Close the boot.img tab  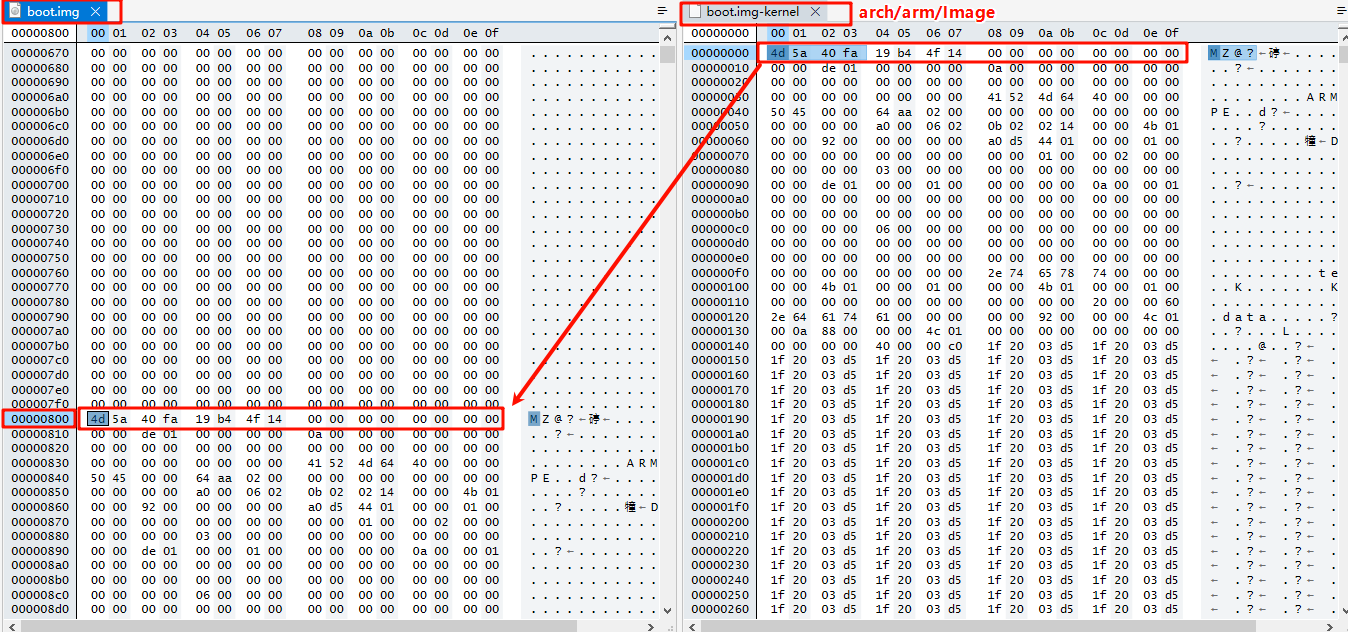click(95, 12)
